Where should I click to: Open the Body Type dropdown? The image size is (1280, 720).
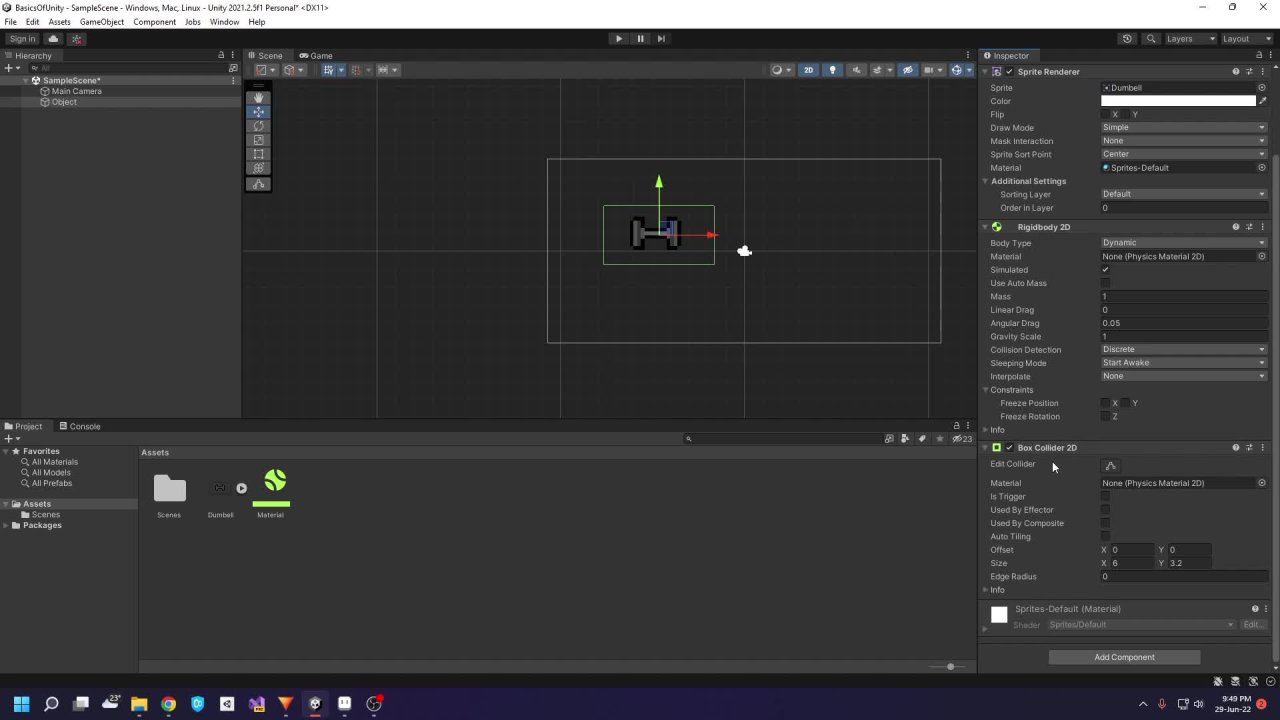coord(1183,243)
